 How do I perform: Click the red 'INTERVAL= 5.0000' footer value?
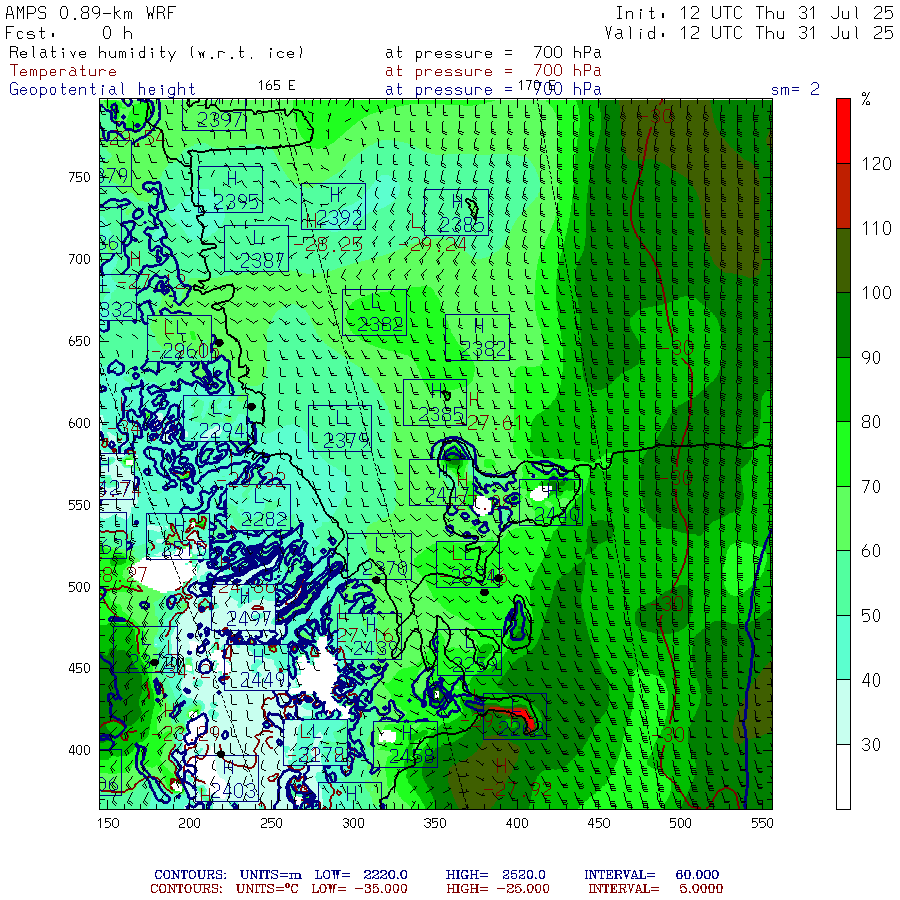click(x=655, y=889)
